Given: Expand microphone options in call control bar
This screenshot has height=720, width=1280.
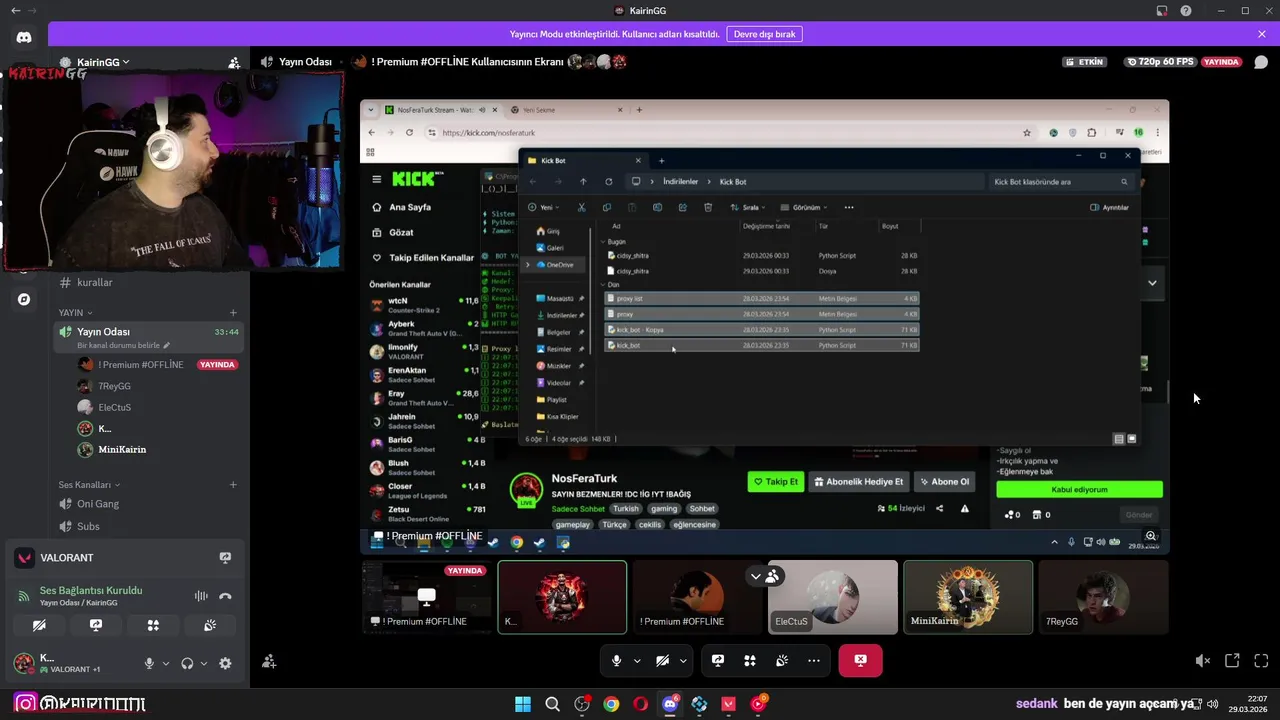Looking at the screenshot, I should coord(637,661).
